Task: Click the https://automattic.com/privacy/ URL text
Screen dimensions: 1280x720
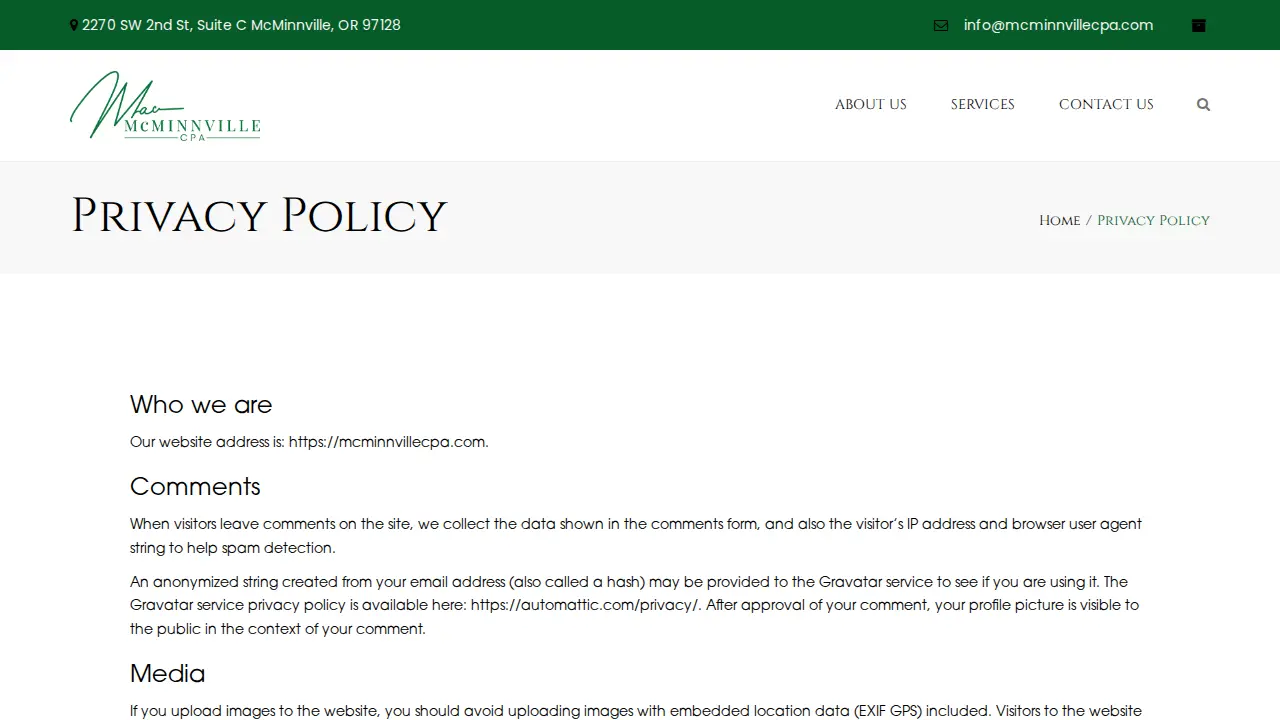Action: [x=584, y=605]
